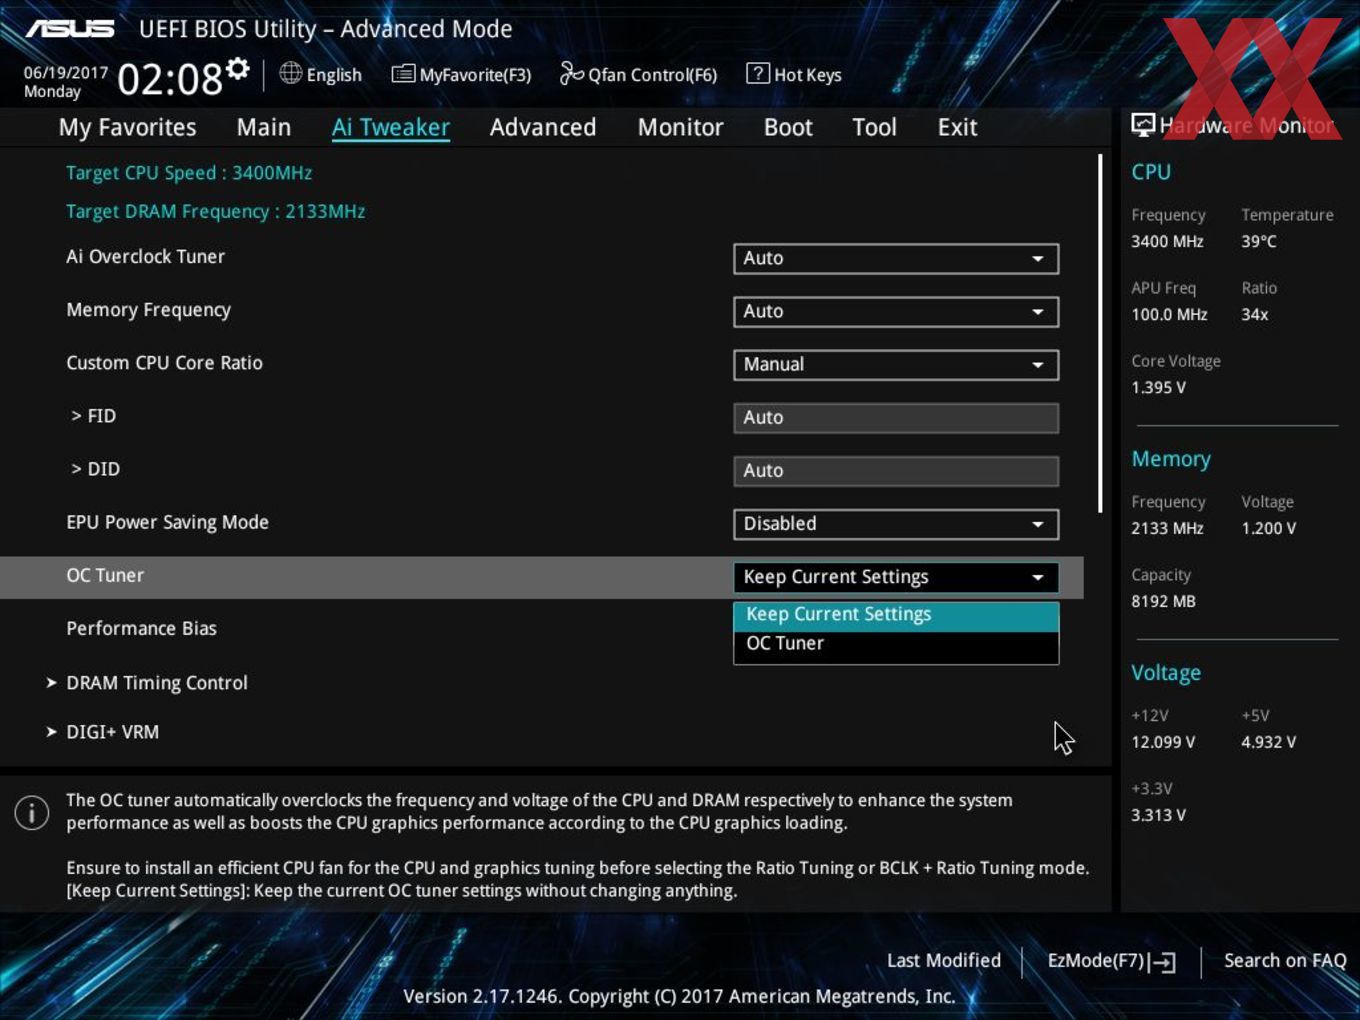This screenshot has width=1360, height=1020.
Task: Open the Ai Overclock Tuner dropdown
Action: coord(896,258)
